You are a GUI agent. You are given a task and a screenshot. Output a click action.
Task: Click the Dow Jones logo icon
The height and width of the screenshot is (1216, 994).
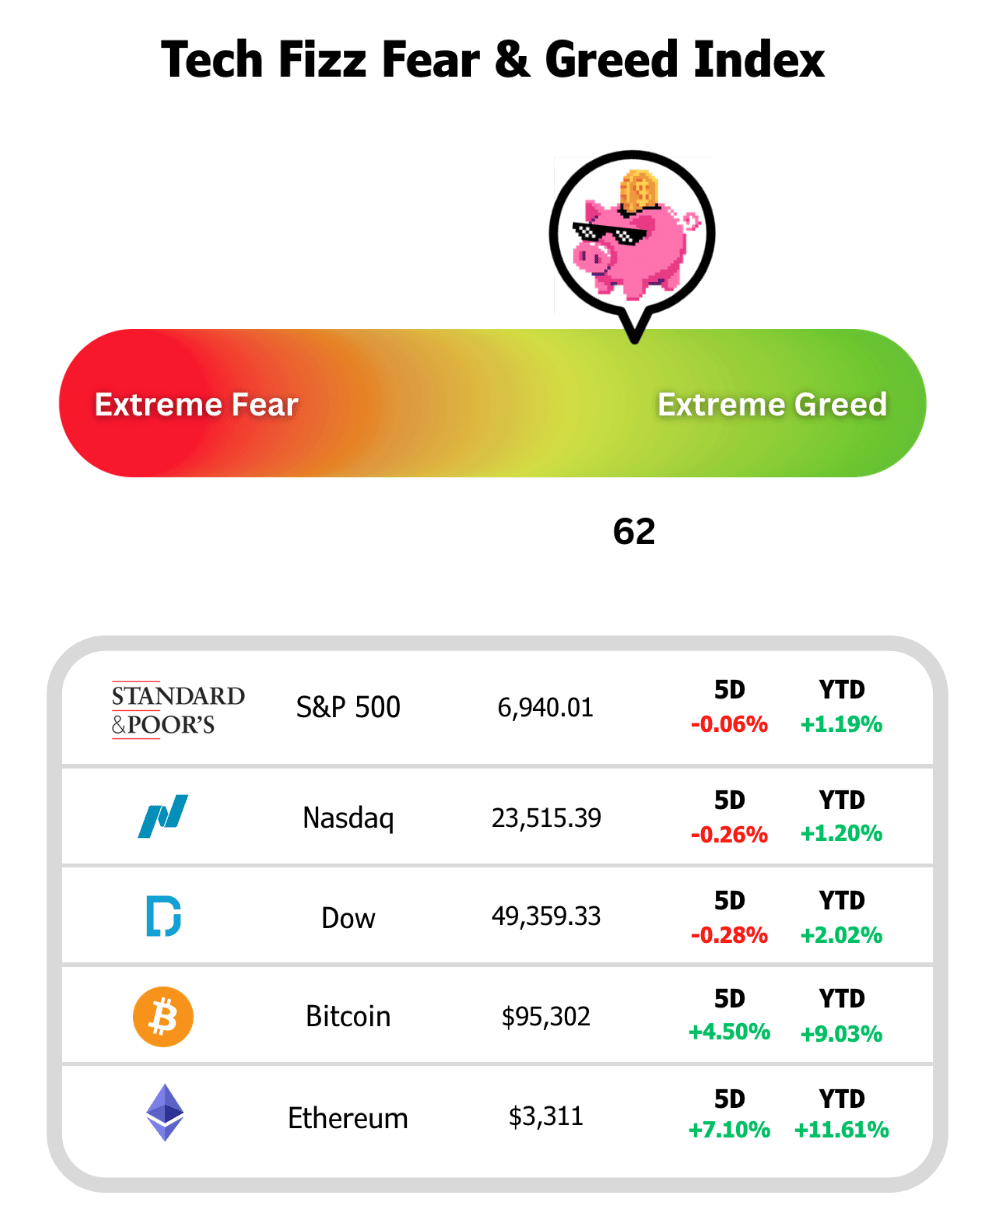click(x=163, y=916)
